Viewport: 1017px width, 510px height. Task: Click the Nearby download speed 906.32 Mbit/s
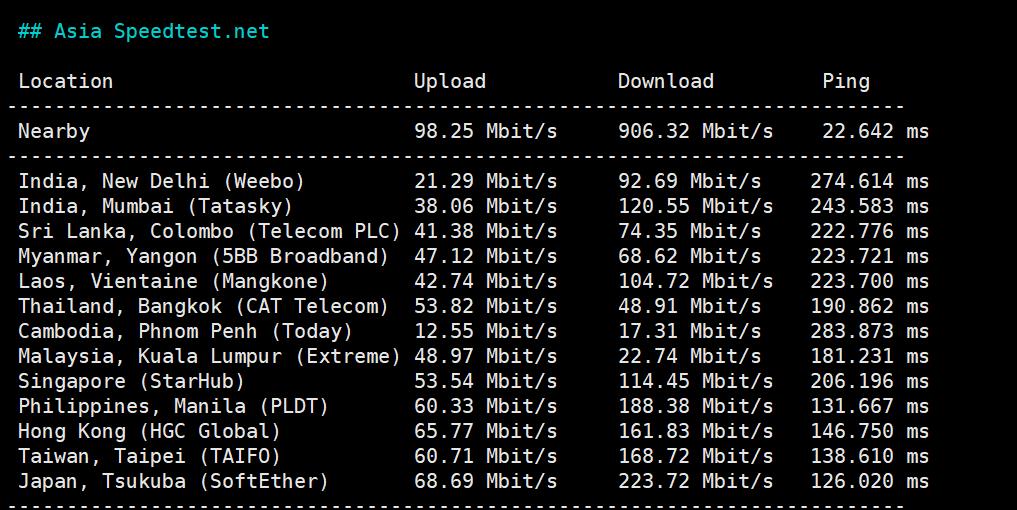pos(695,132)
